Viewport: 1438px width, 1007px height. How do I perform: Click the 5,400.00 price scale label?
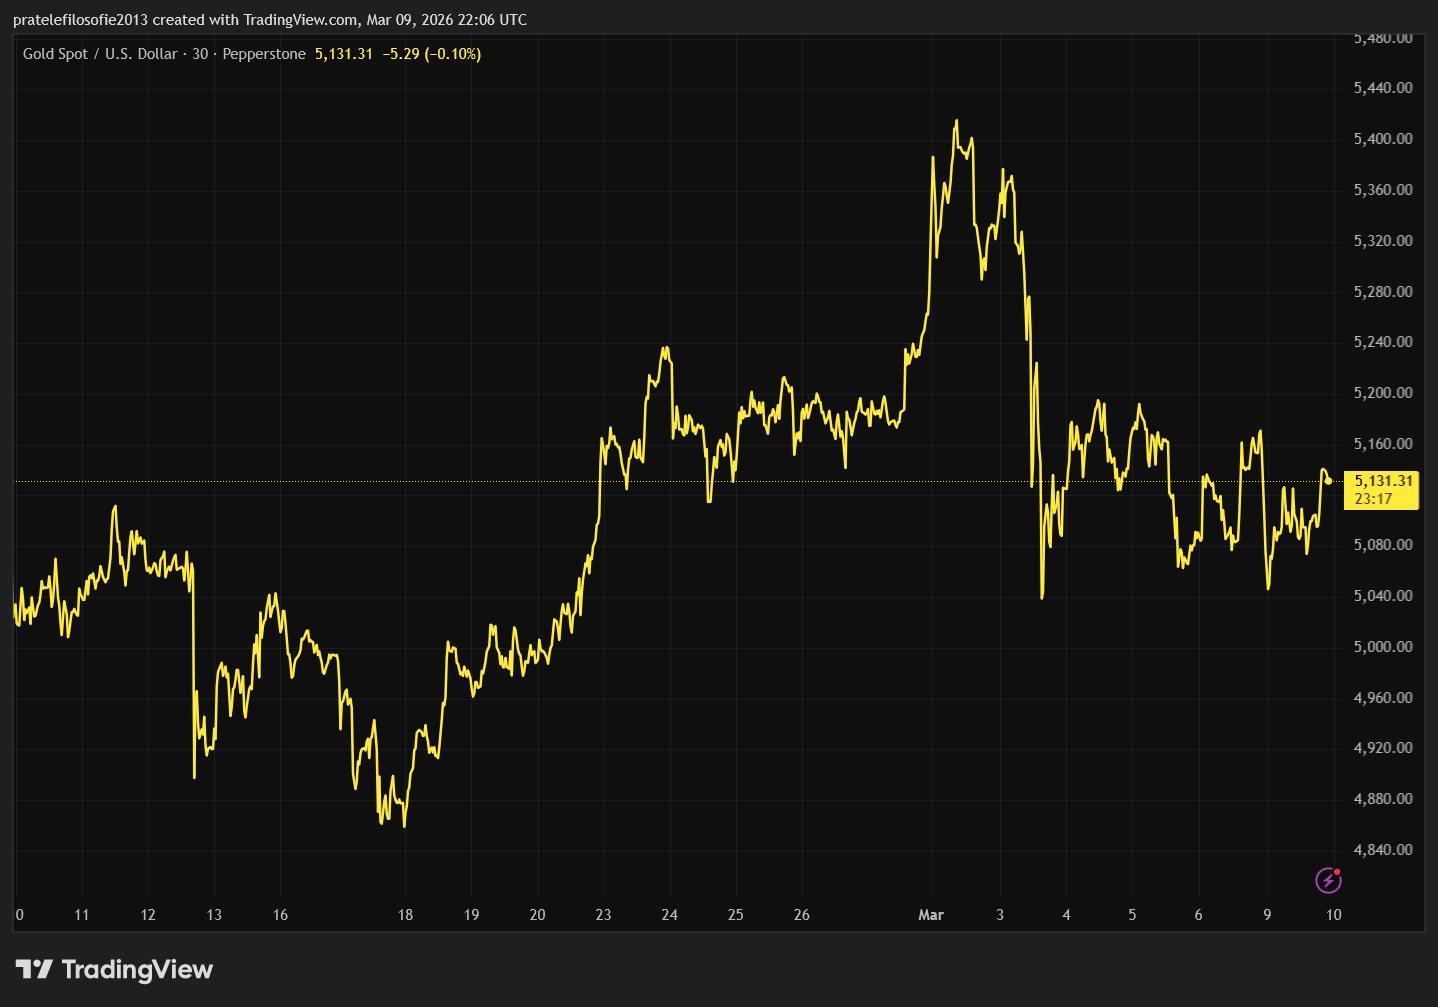[1383, 139]
